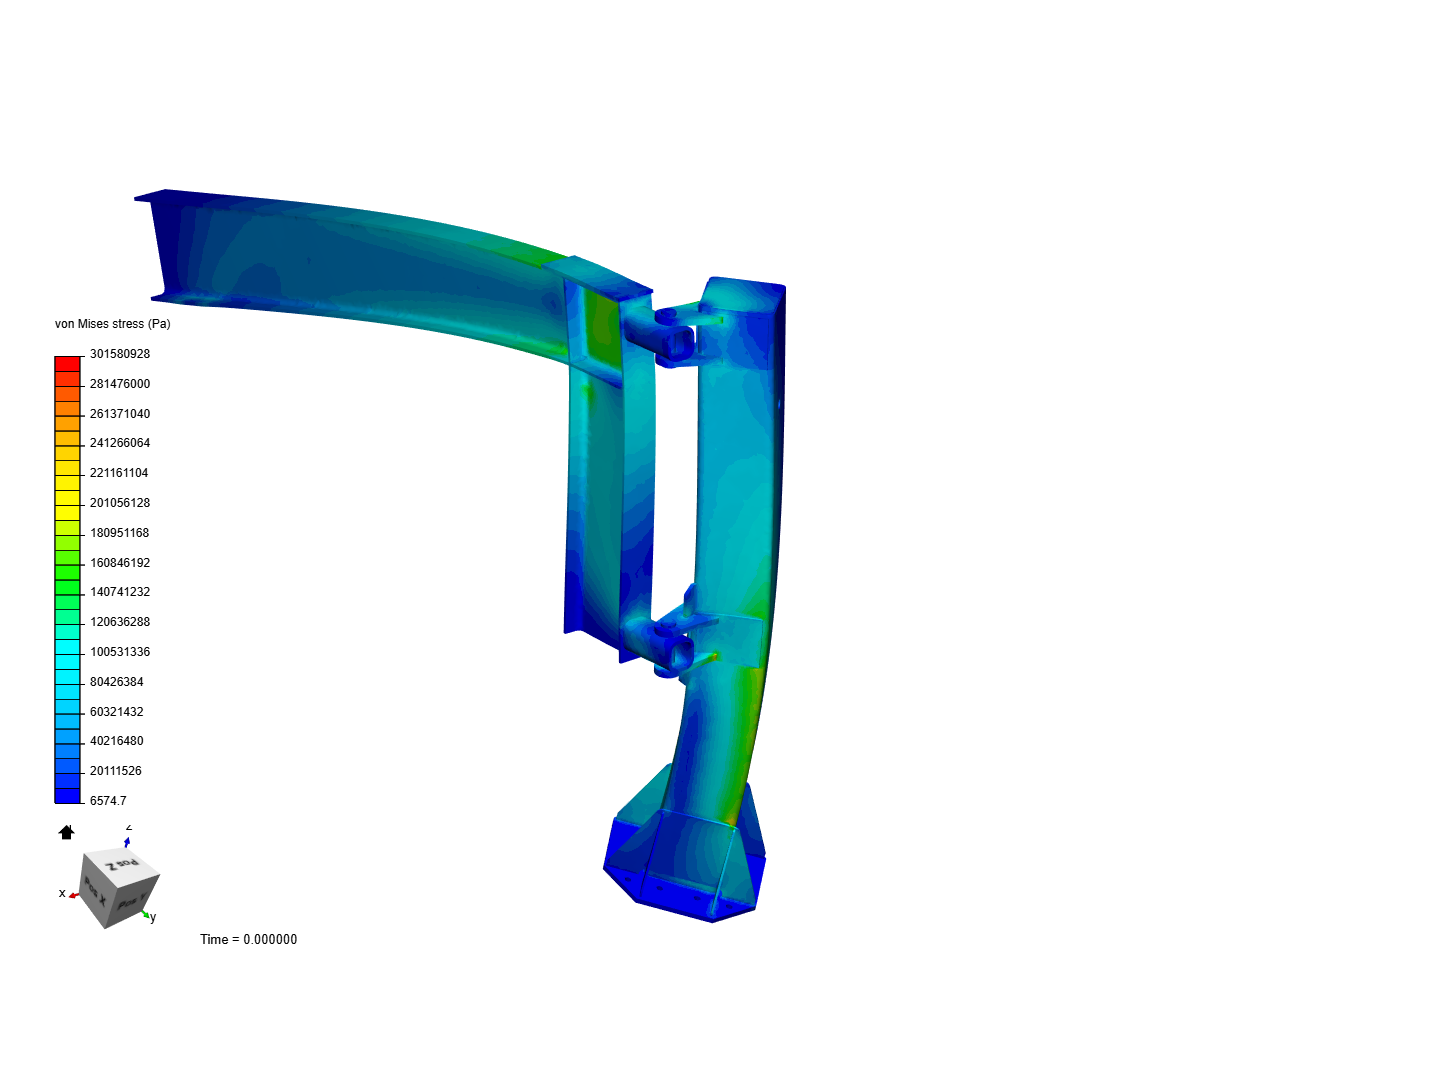Click the dark blue bottom legend swatch
The image size is (1440, 1080).
click(67, 796)
